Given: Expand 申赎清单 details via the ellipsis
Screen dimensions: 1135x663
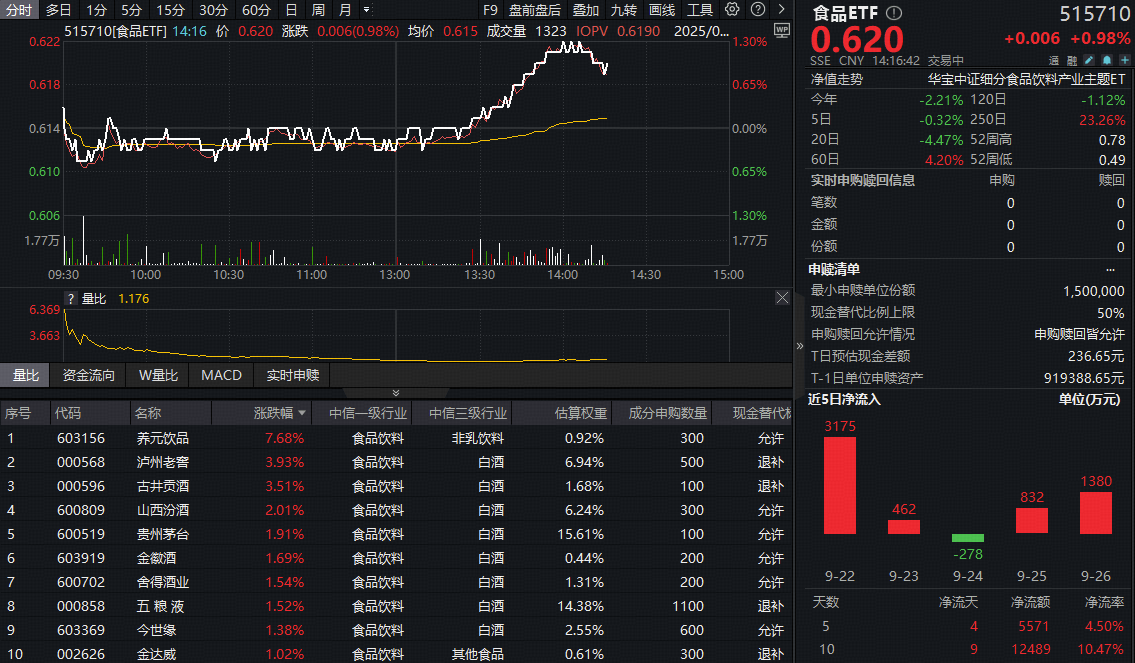Looking at the screenshot, I should pos(1126,269).
